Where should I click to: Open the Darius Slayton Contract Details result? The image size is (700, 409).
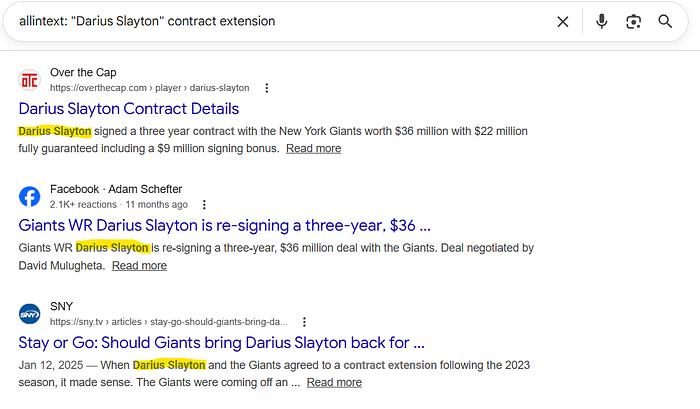tap(128, 109)
